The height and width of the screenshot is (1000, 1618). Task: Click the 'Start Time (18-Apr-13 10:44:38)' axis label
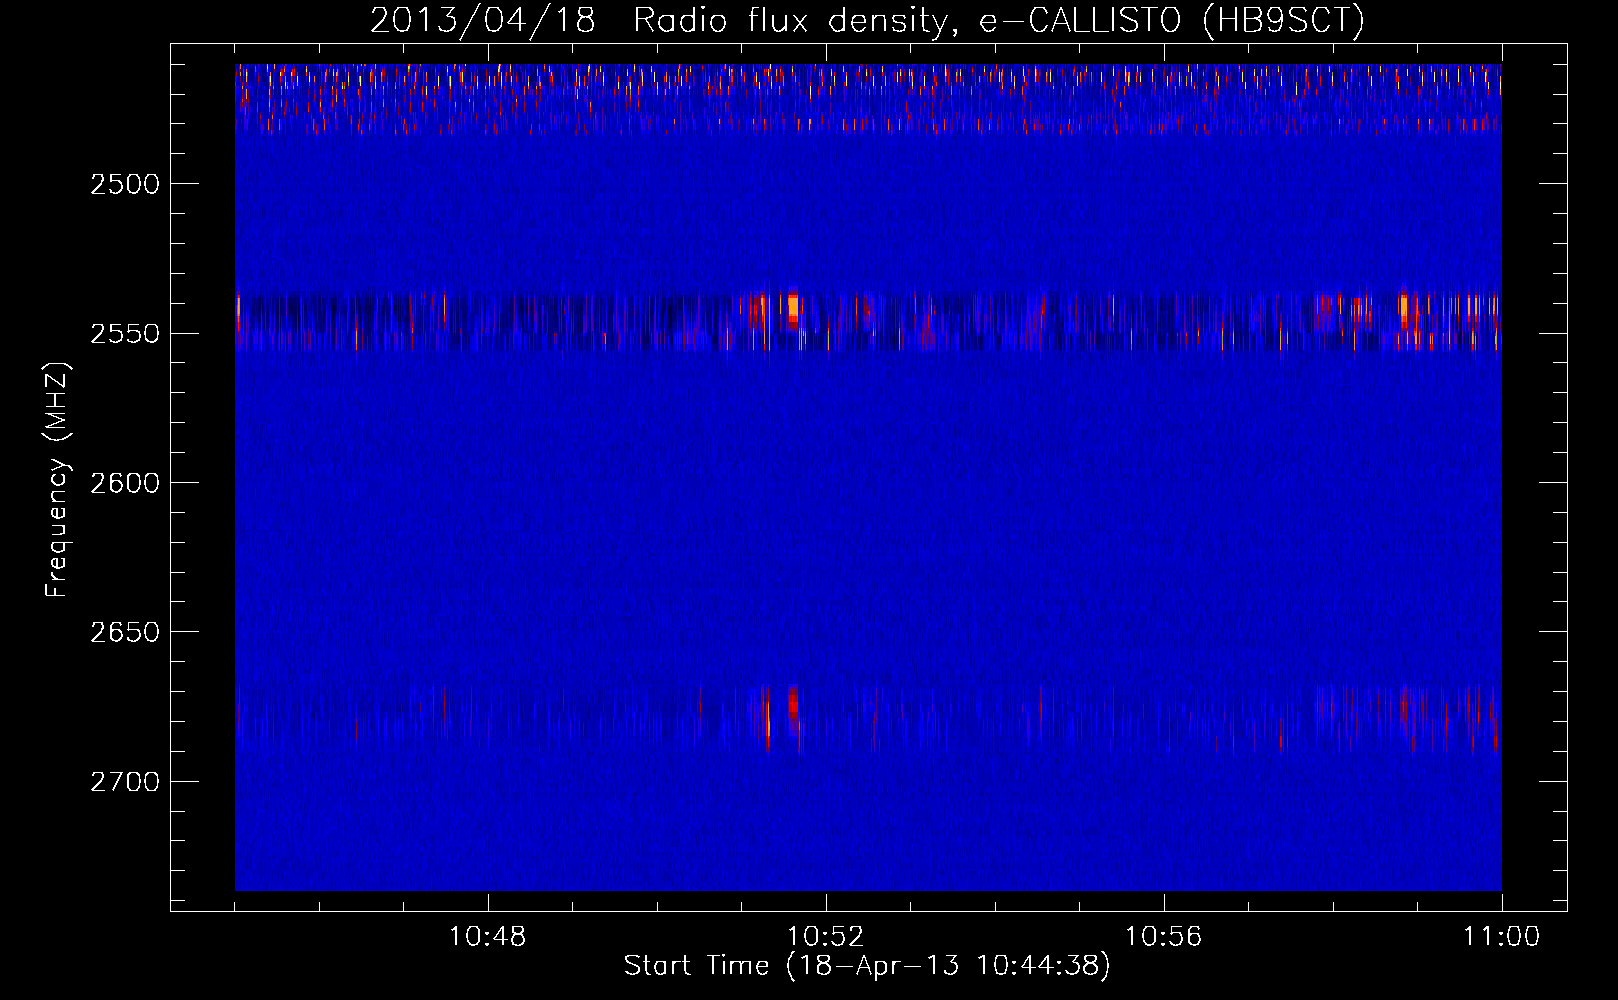(867, 966)
